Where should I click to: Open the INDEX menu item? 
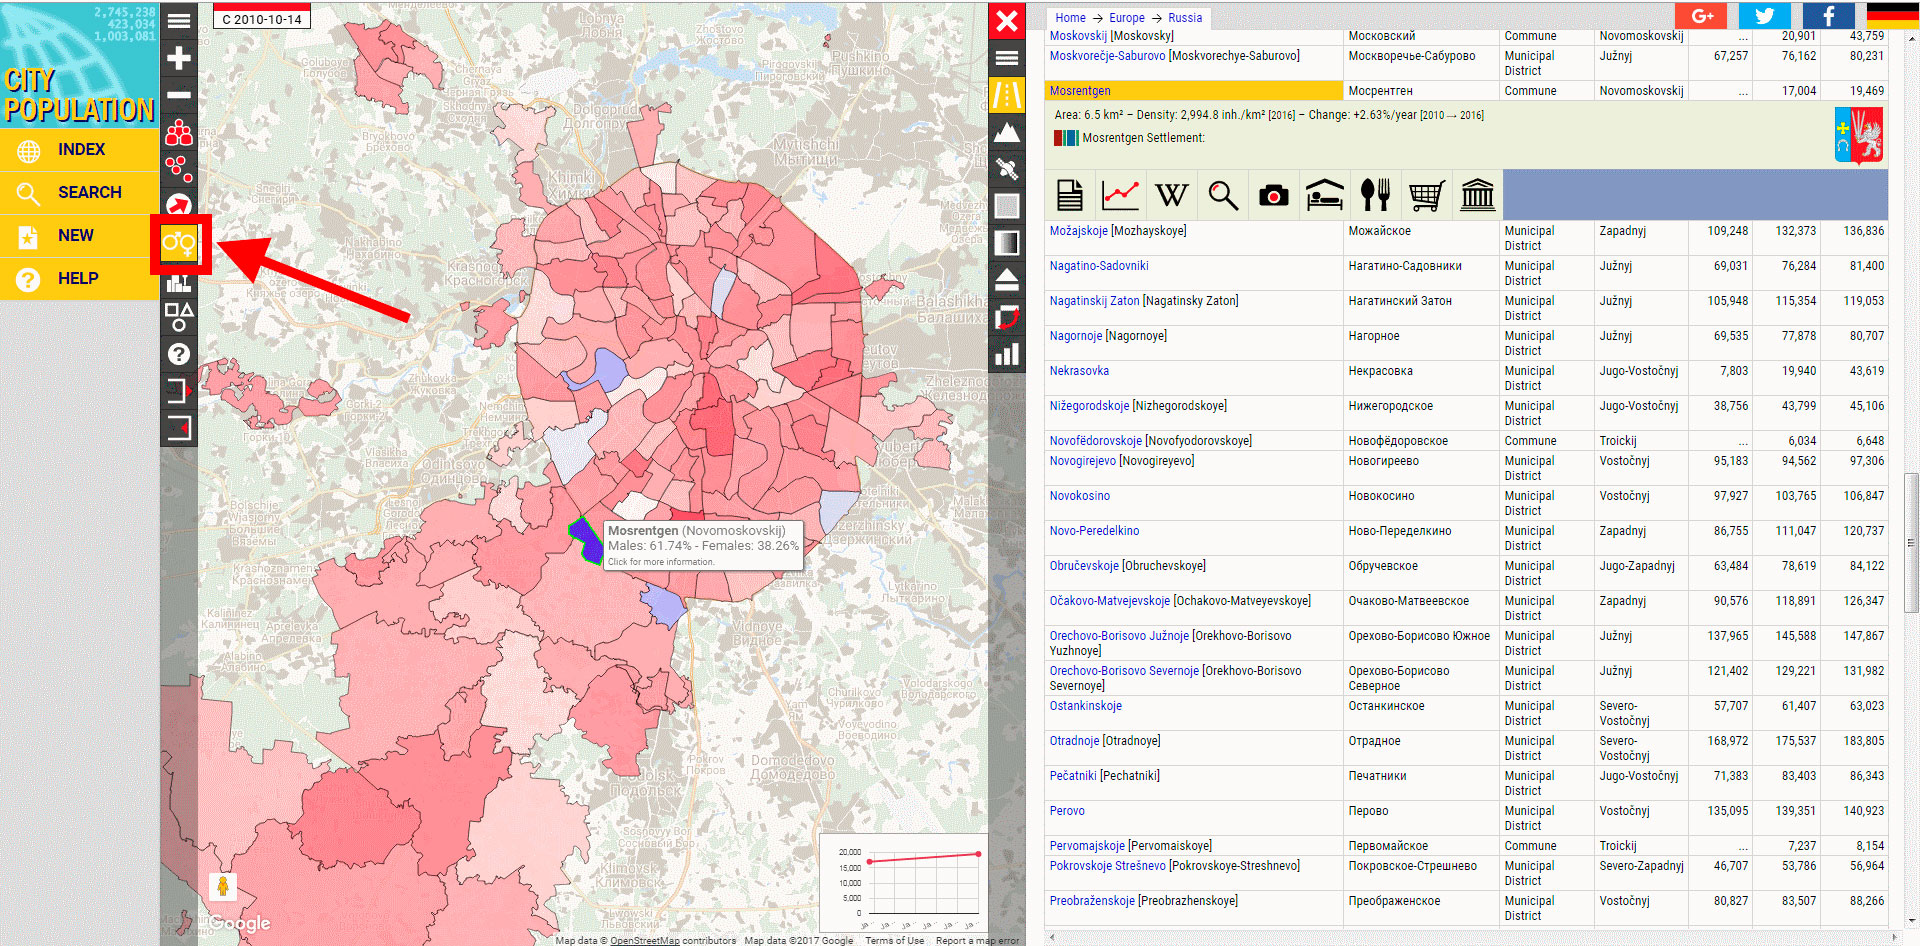pos(81,149)
